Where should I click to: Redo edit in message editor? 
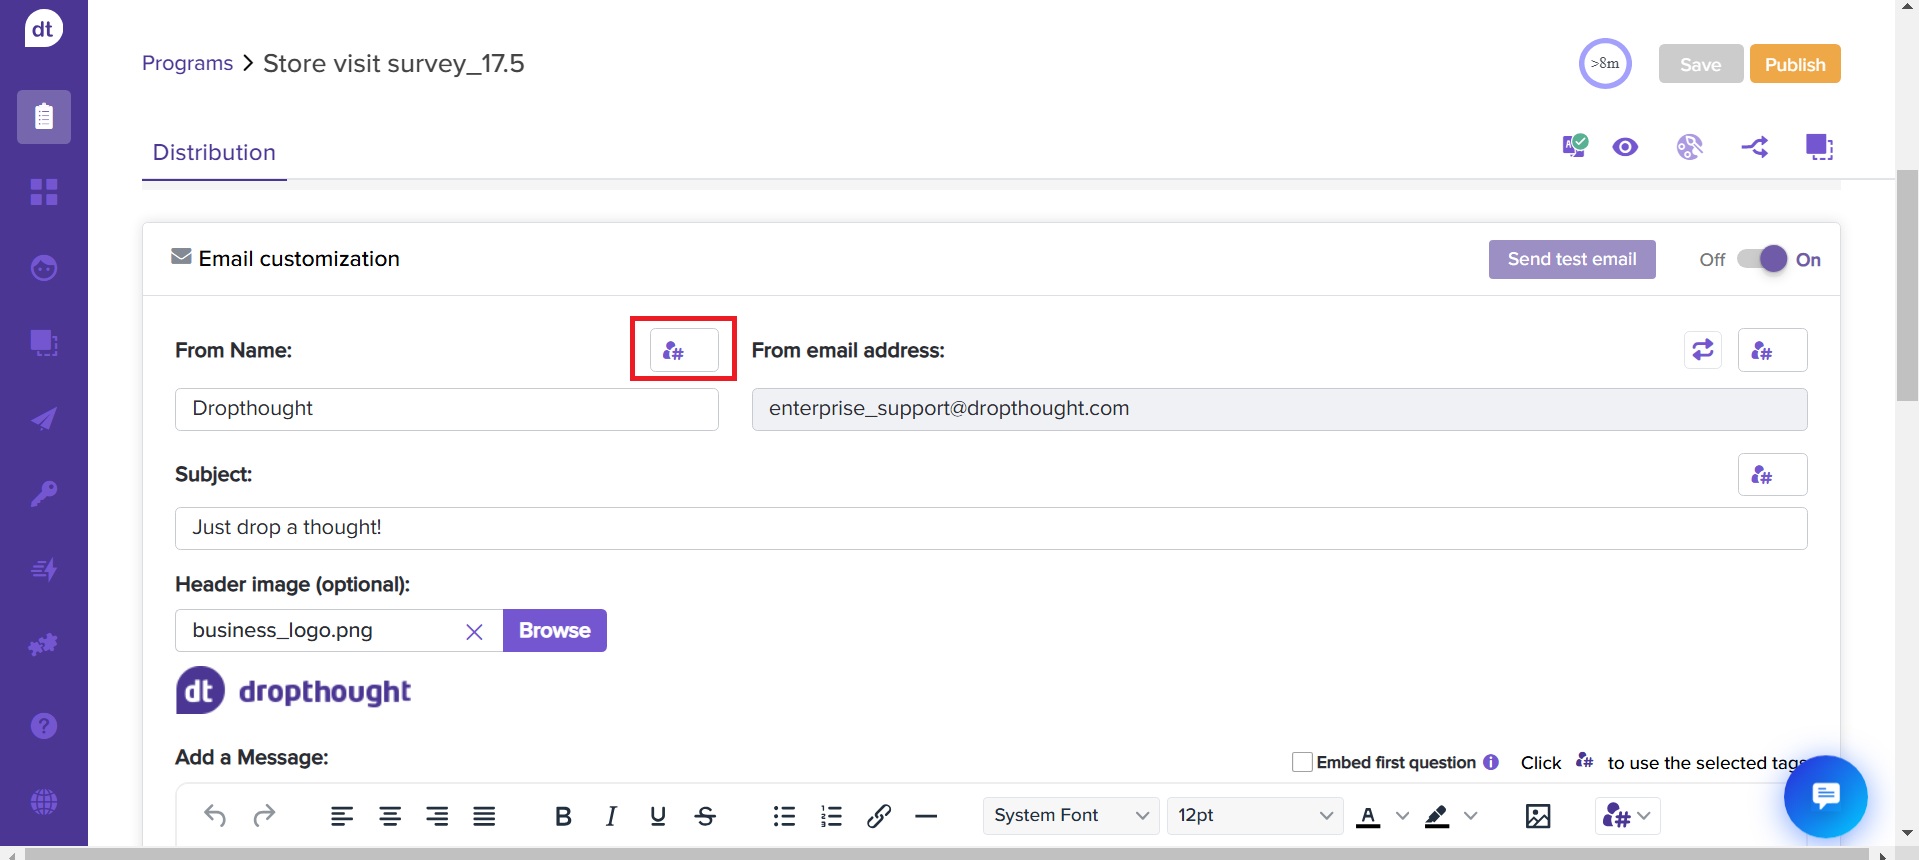264,816
